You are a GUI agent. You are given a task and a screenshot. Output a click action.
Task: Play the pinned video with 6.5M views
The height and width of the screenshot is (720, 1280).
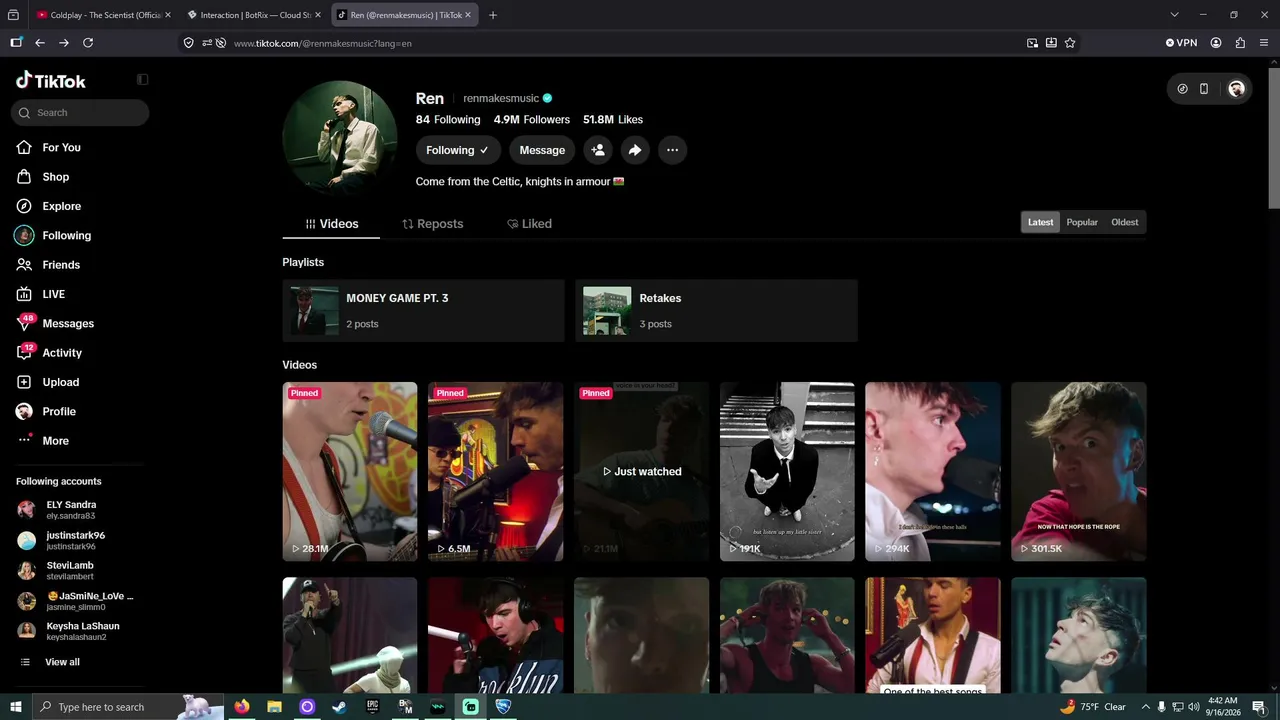pos(496,471)
